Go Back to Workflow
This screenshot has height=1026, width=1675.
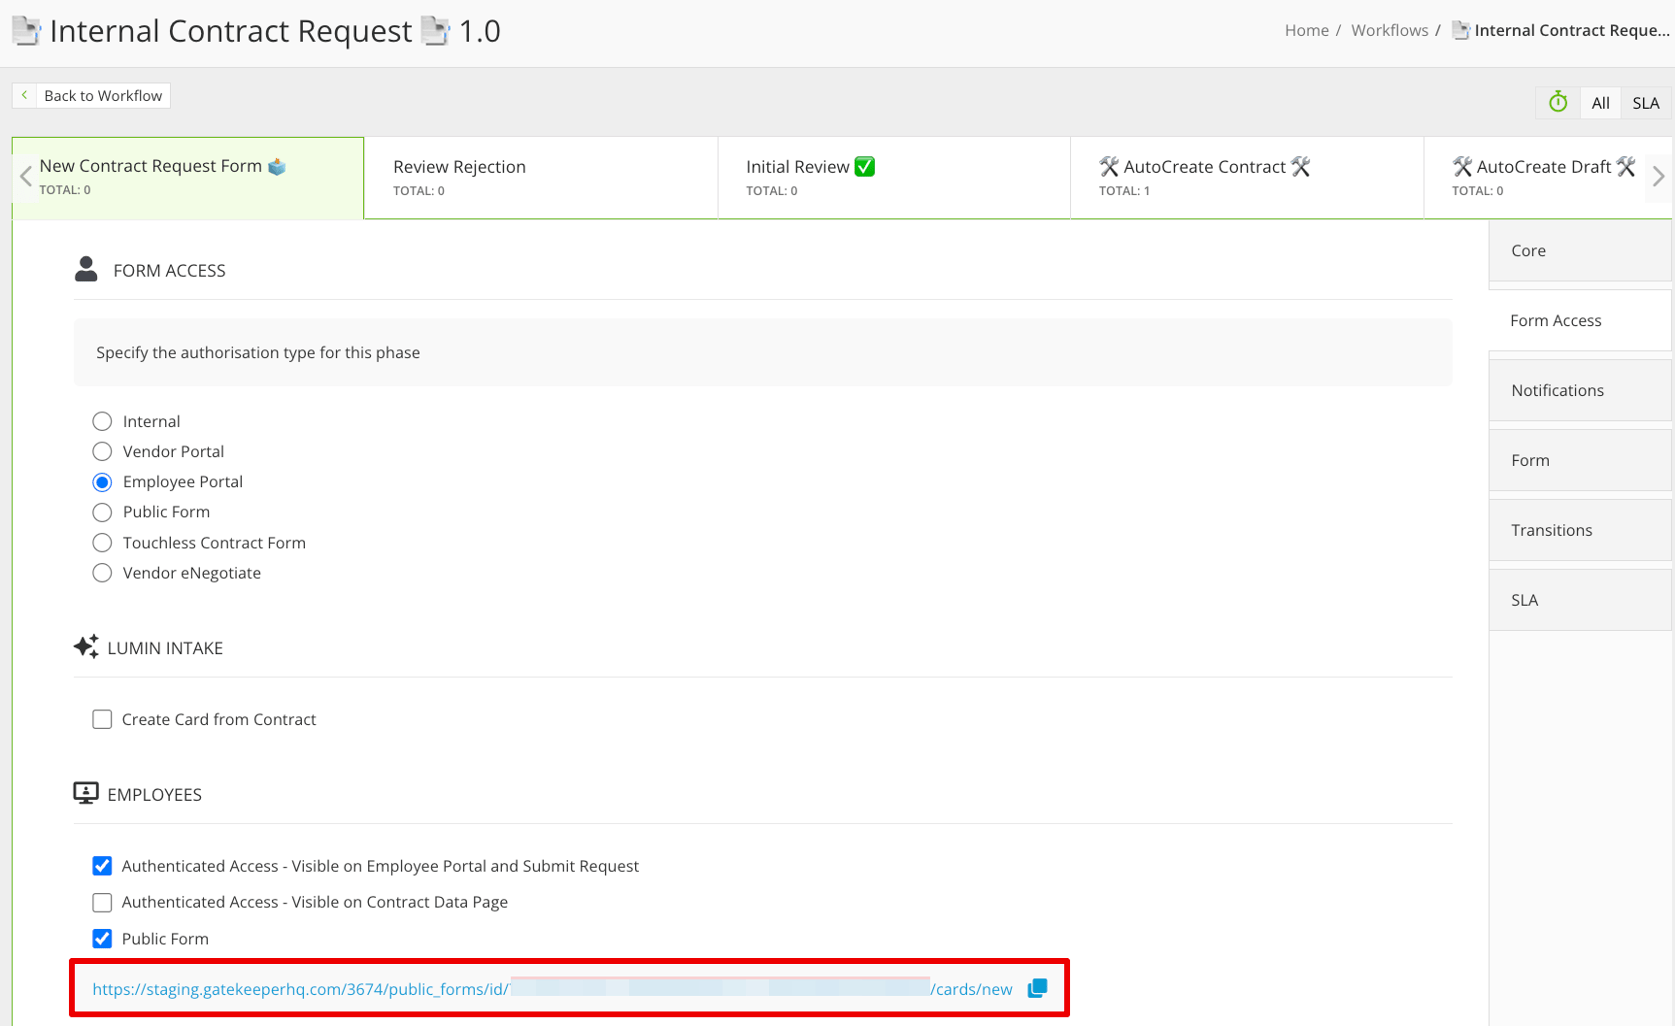91,95
